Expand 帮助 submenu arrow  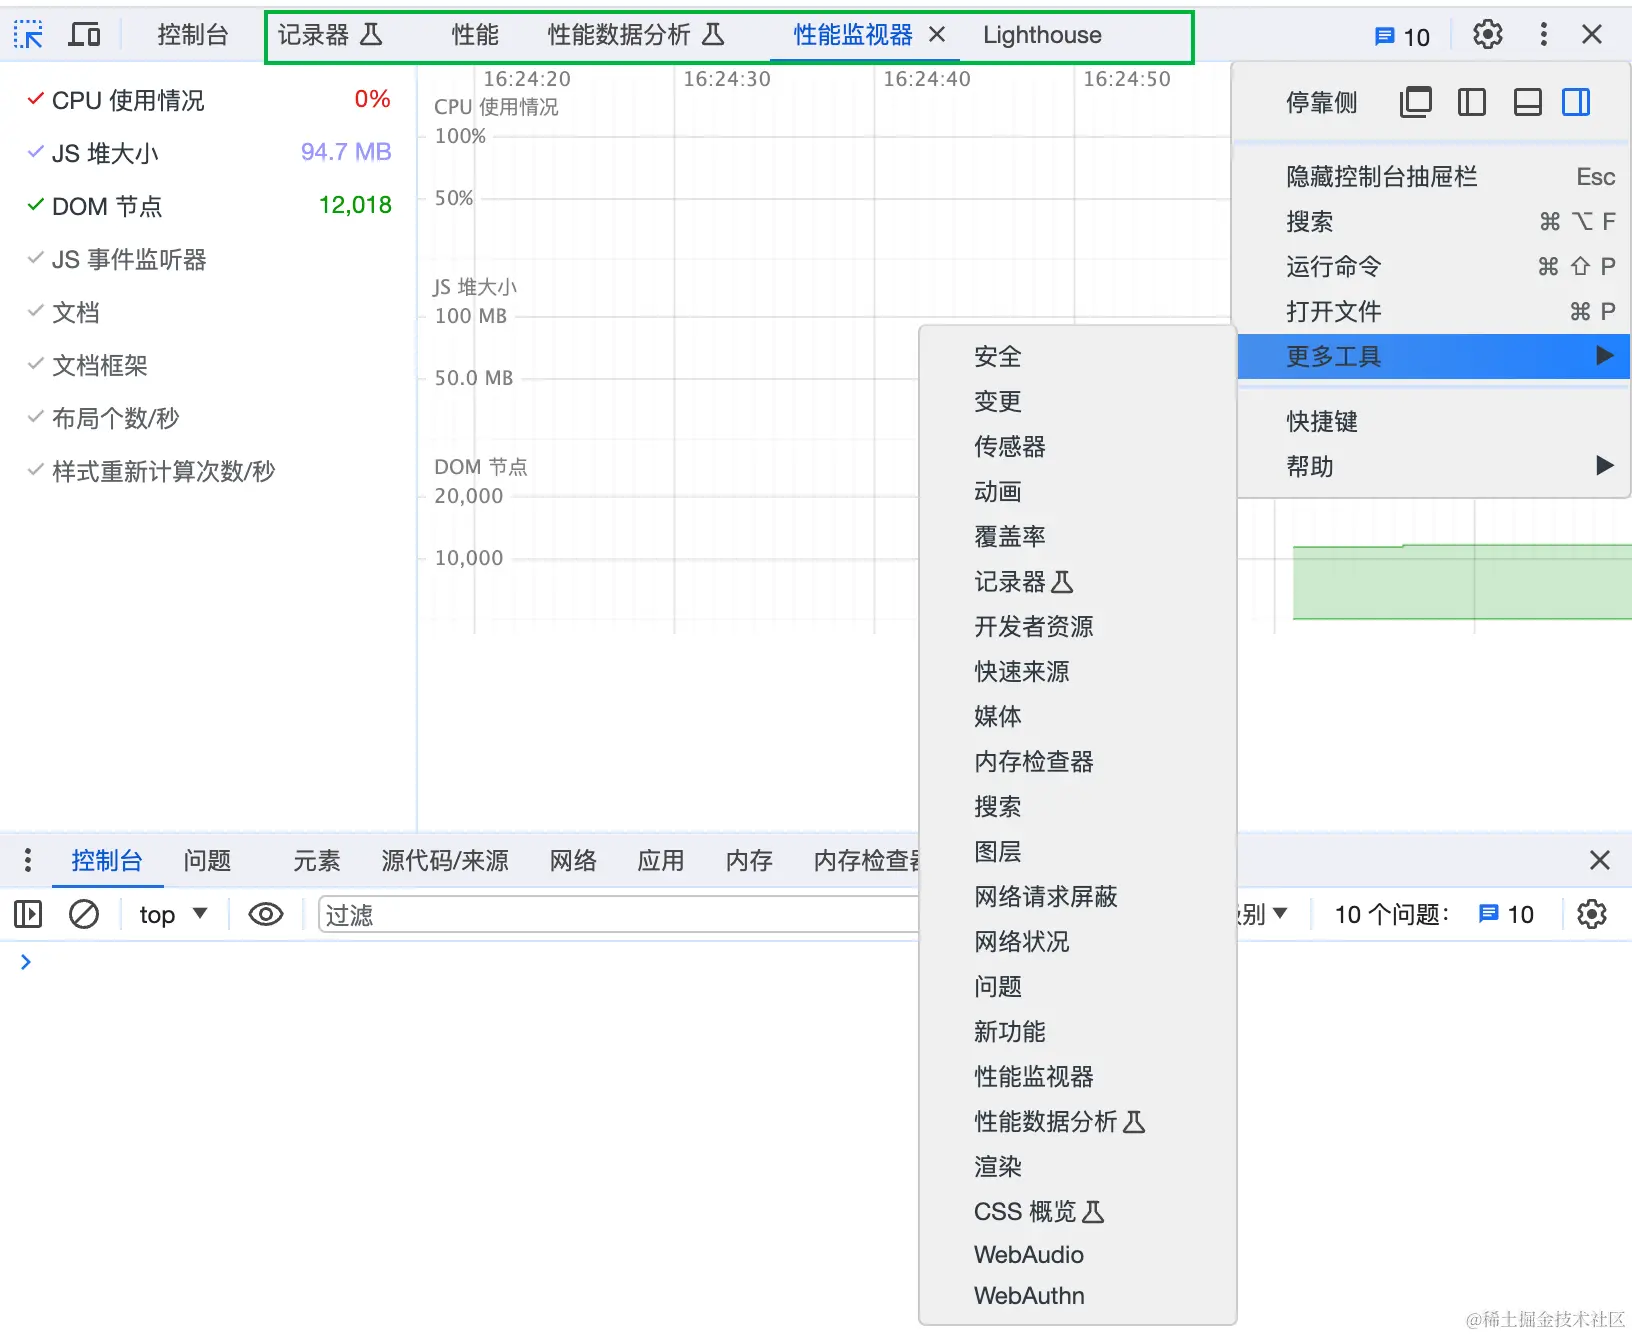click(1604, 465)
